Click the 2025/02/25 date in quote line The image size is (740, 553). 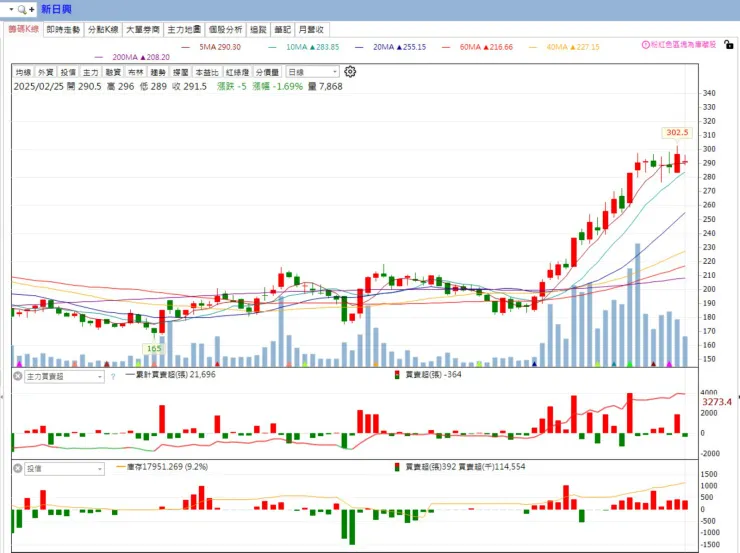(x=38, y=86)
